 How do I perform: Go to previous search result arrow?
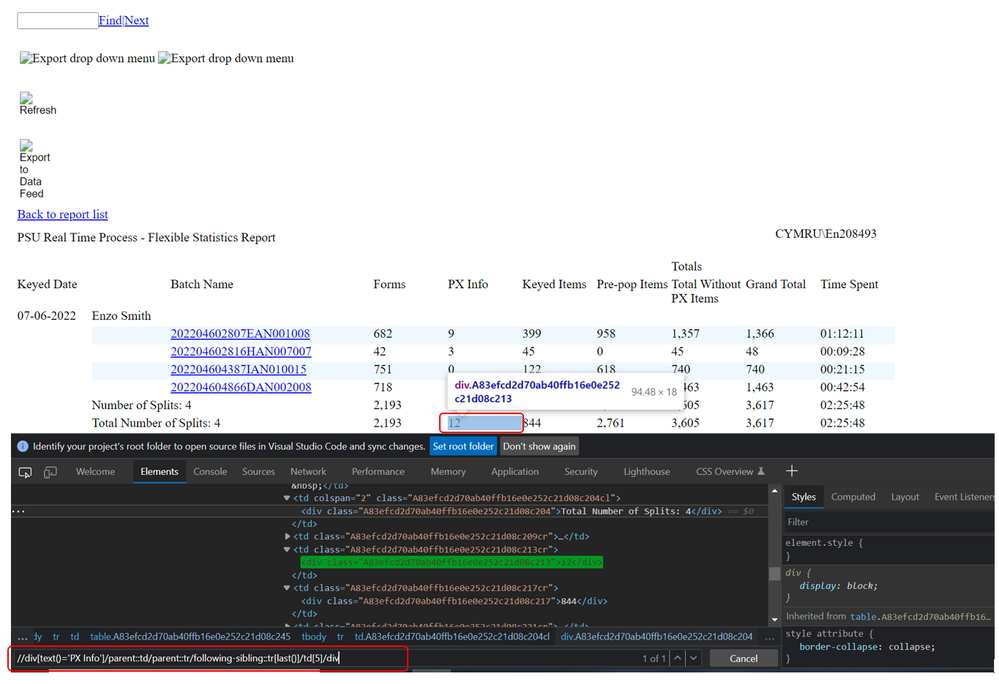(678, 658)
